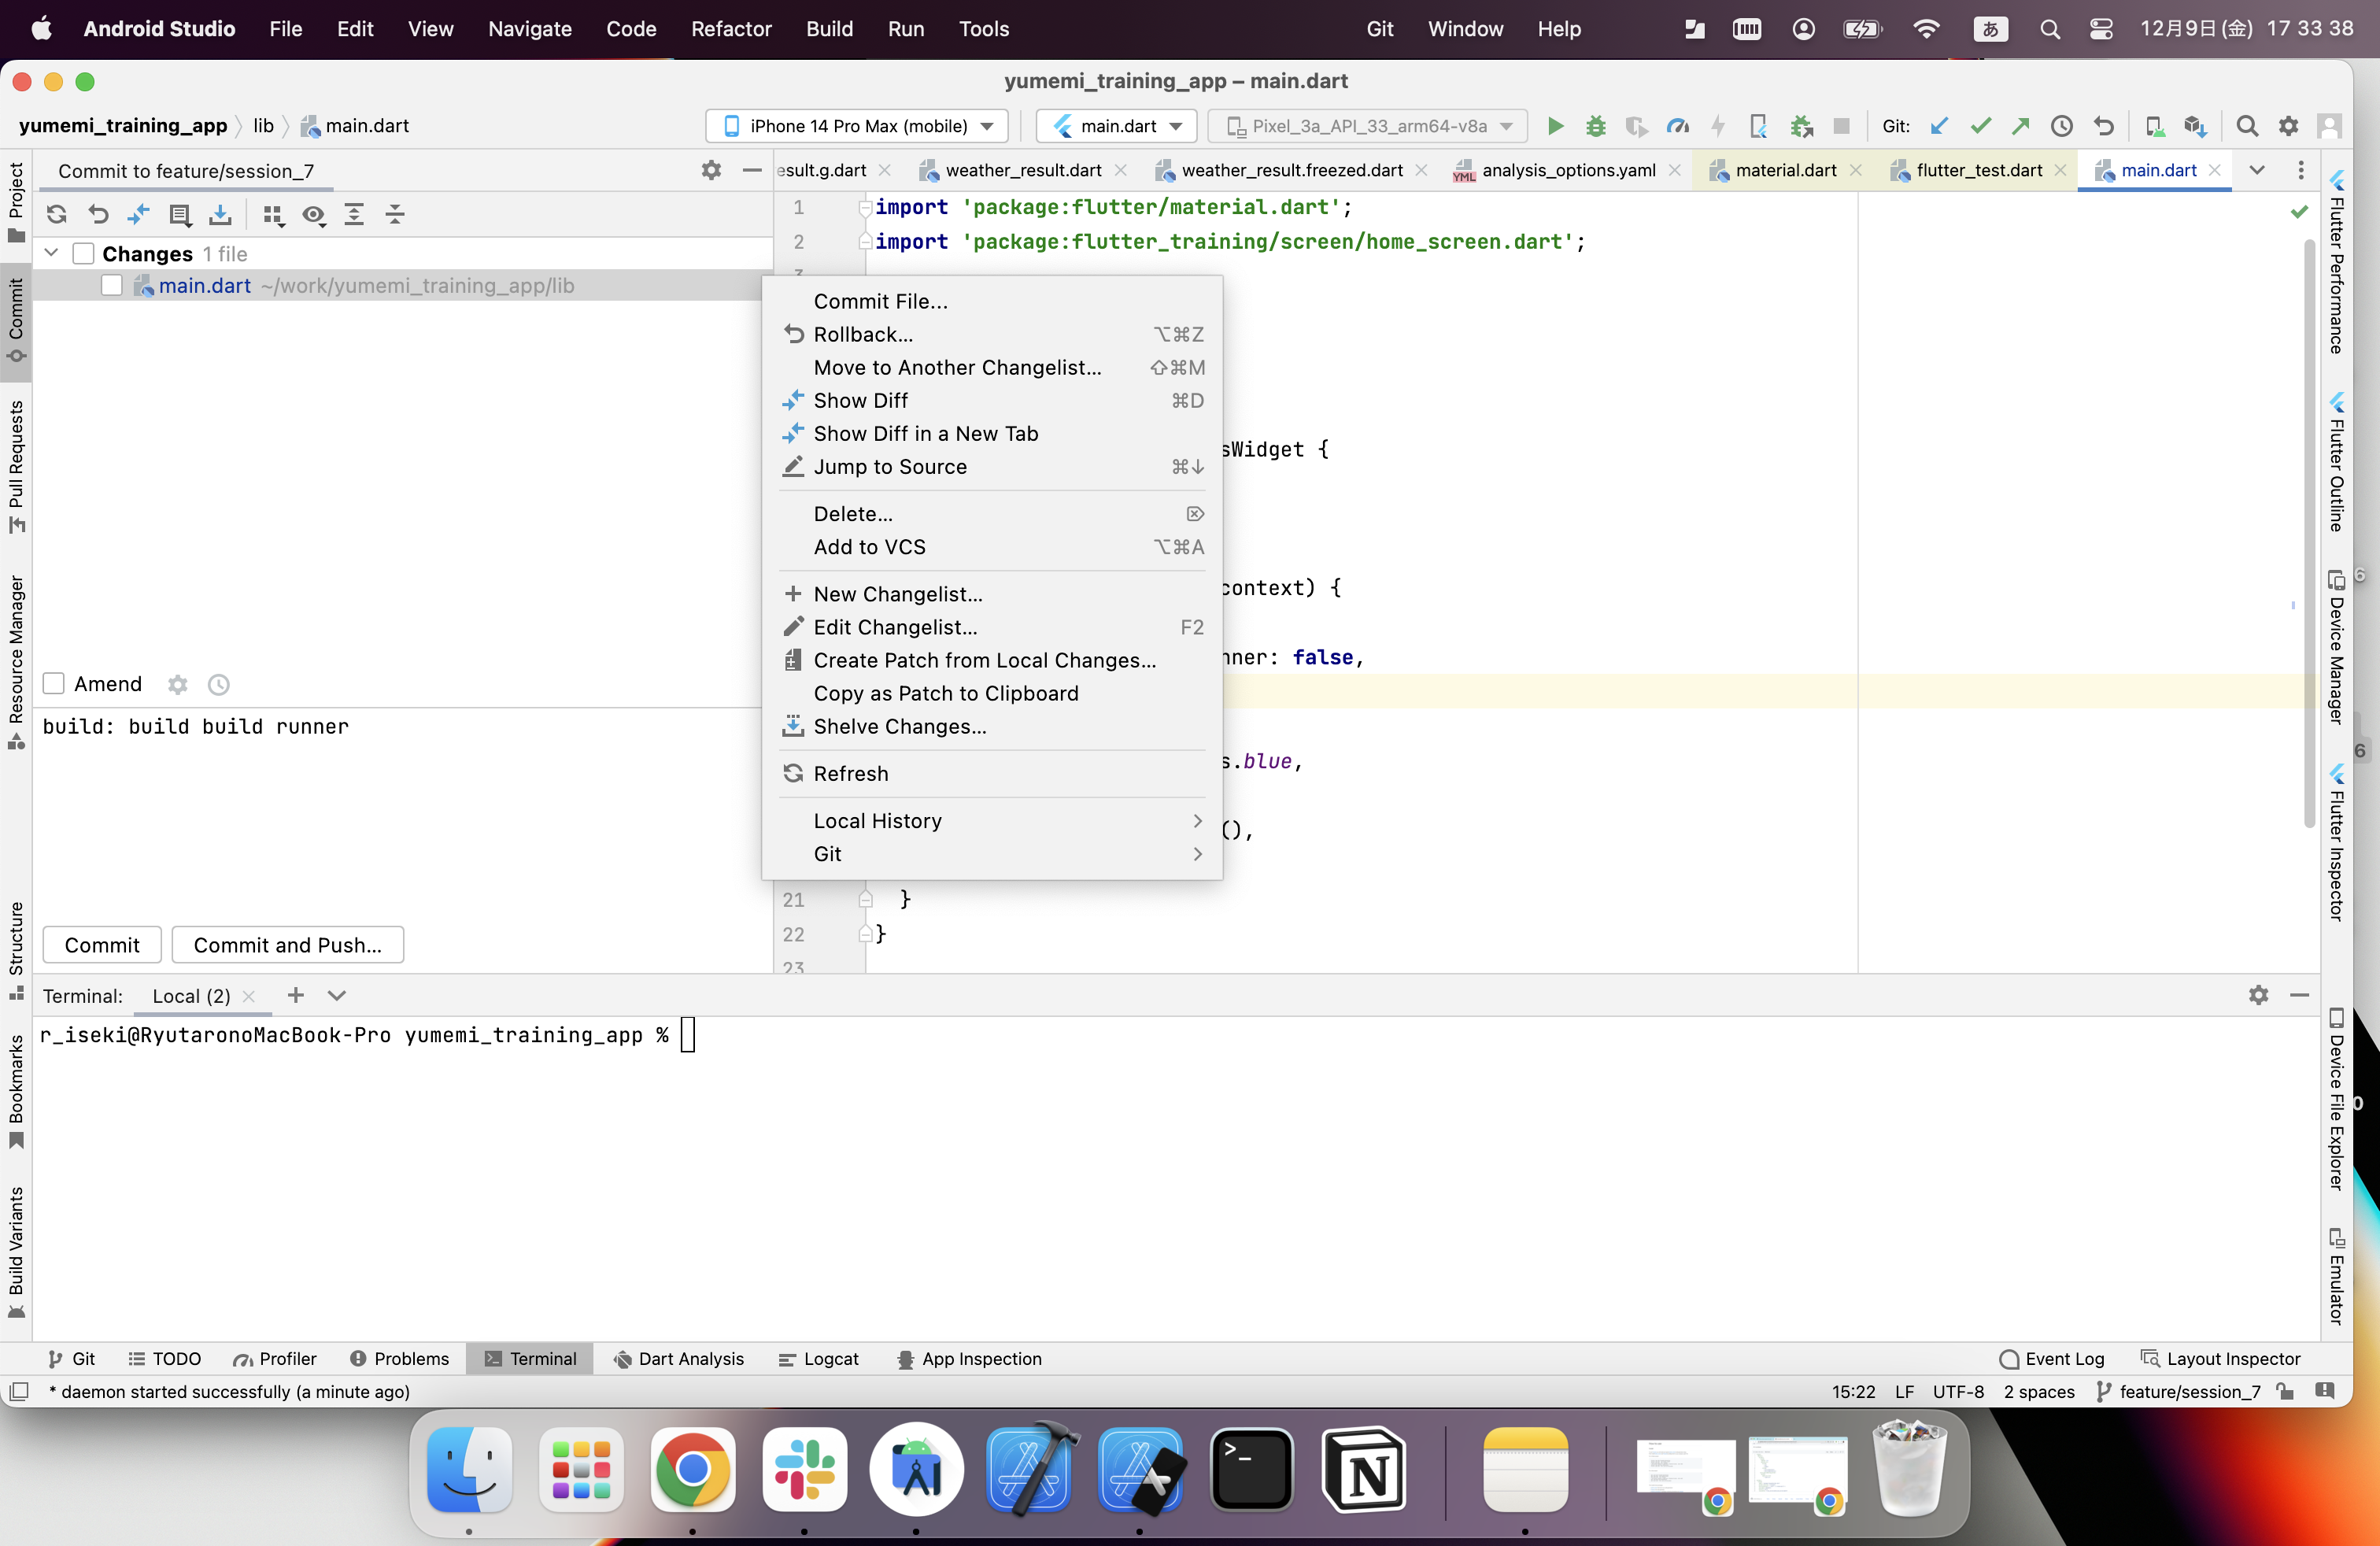Screen dimensions: 2380x1546
Task: Check the Changes changelist checkbox
Action: 84,254
